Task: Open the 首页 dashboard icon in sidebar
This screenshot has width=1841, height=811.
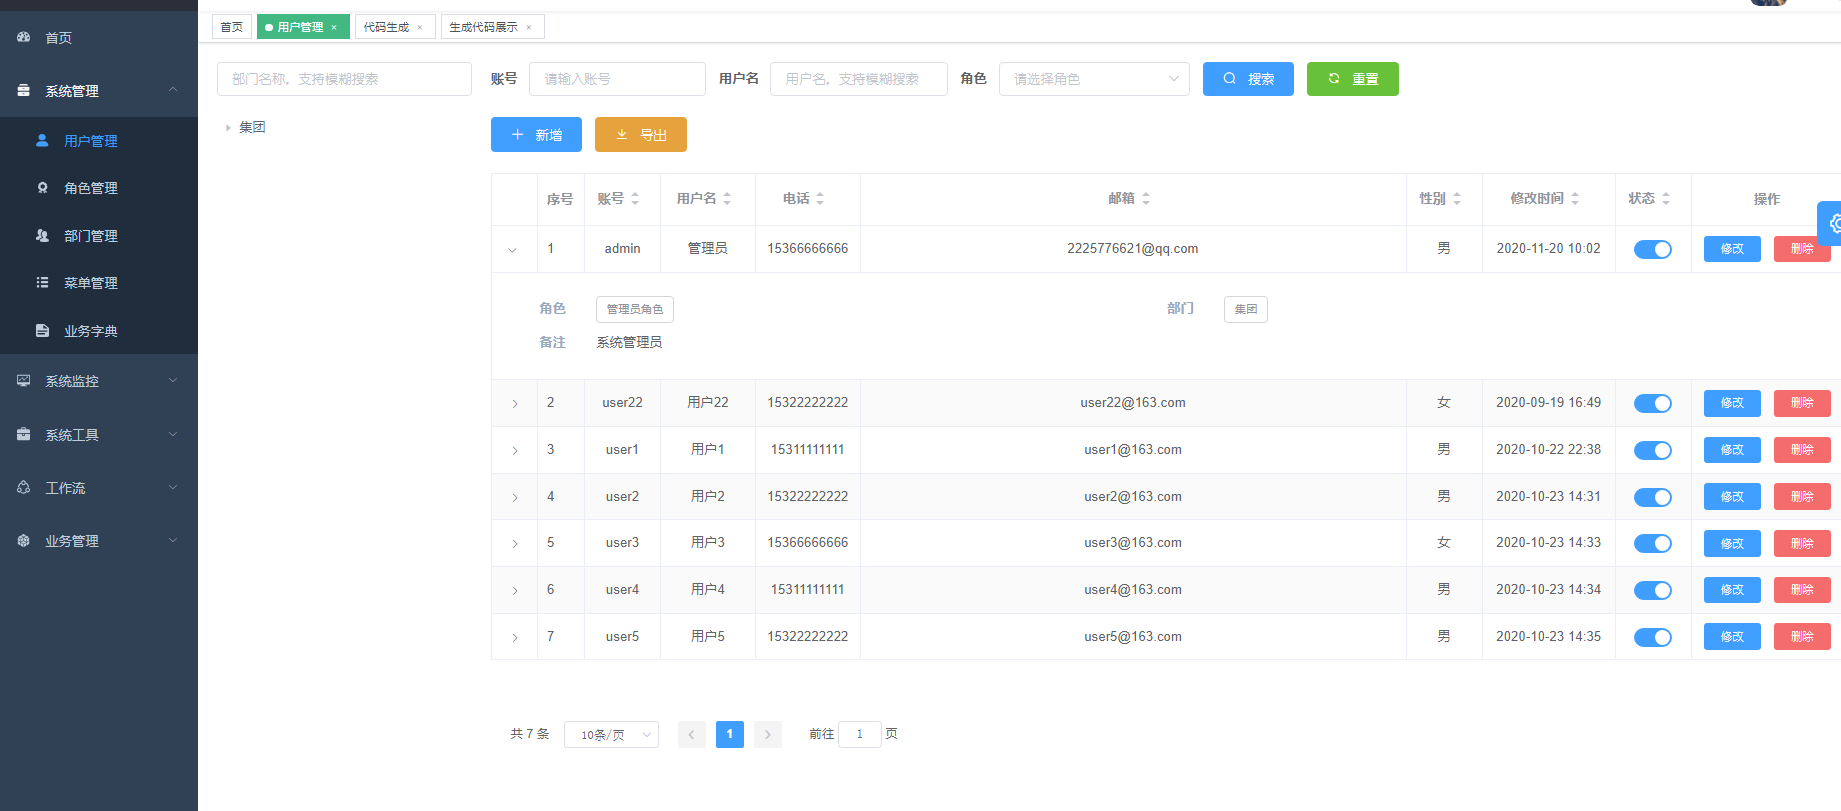Action: click(x=23, y=37)
